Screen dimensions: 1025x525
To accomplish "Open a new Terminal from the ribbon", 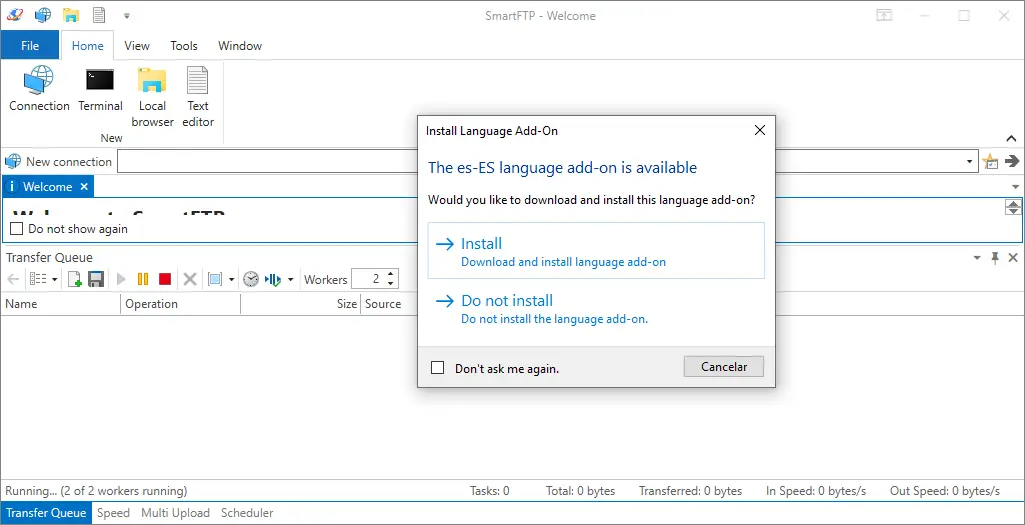I will [100, 89].
